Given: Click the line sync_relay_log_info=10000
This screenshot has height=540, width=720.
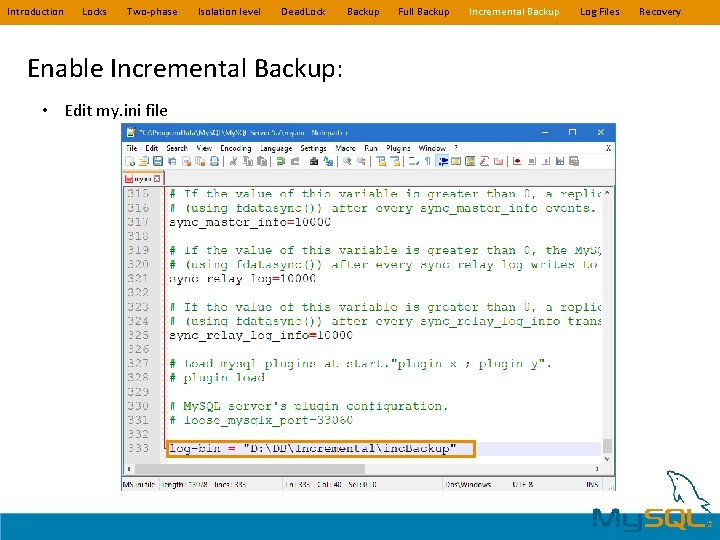Looking at the screenshot, I should [x=261, y=335].
